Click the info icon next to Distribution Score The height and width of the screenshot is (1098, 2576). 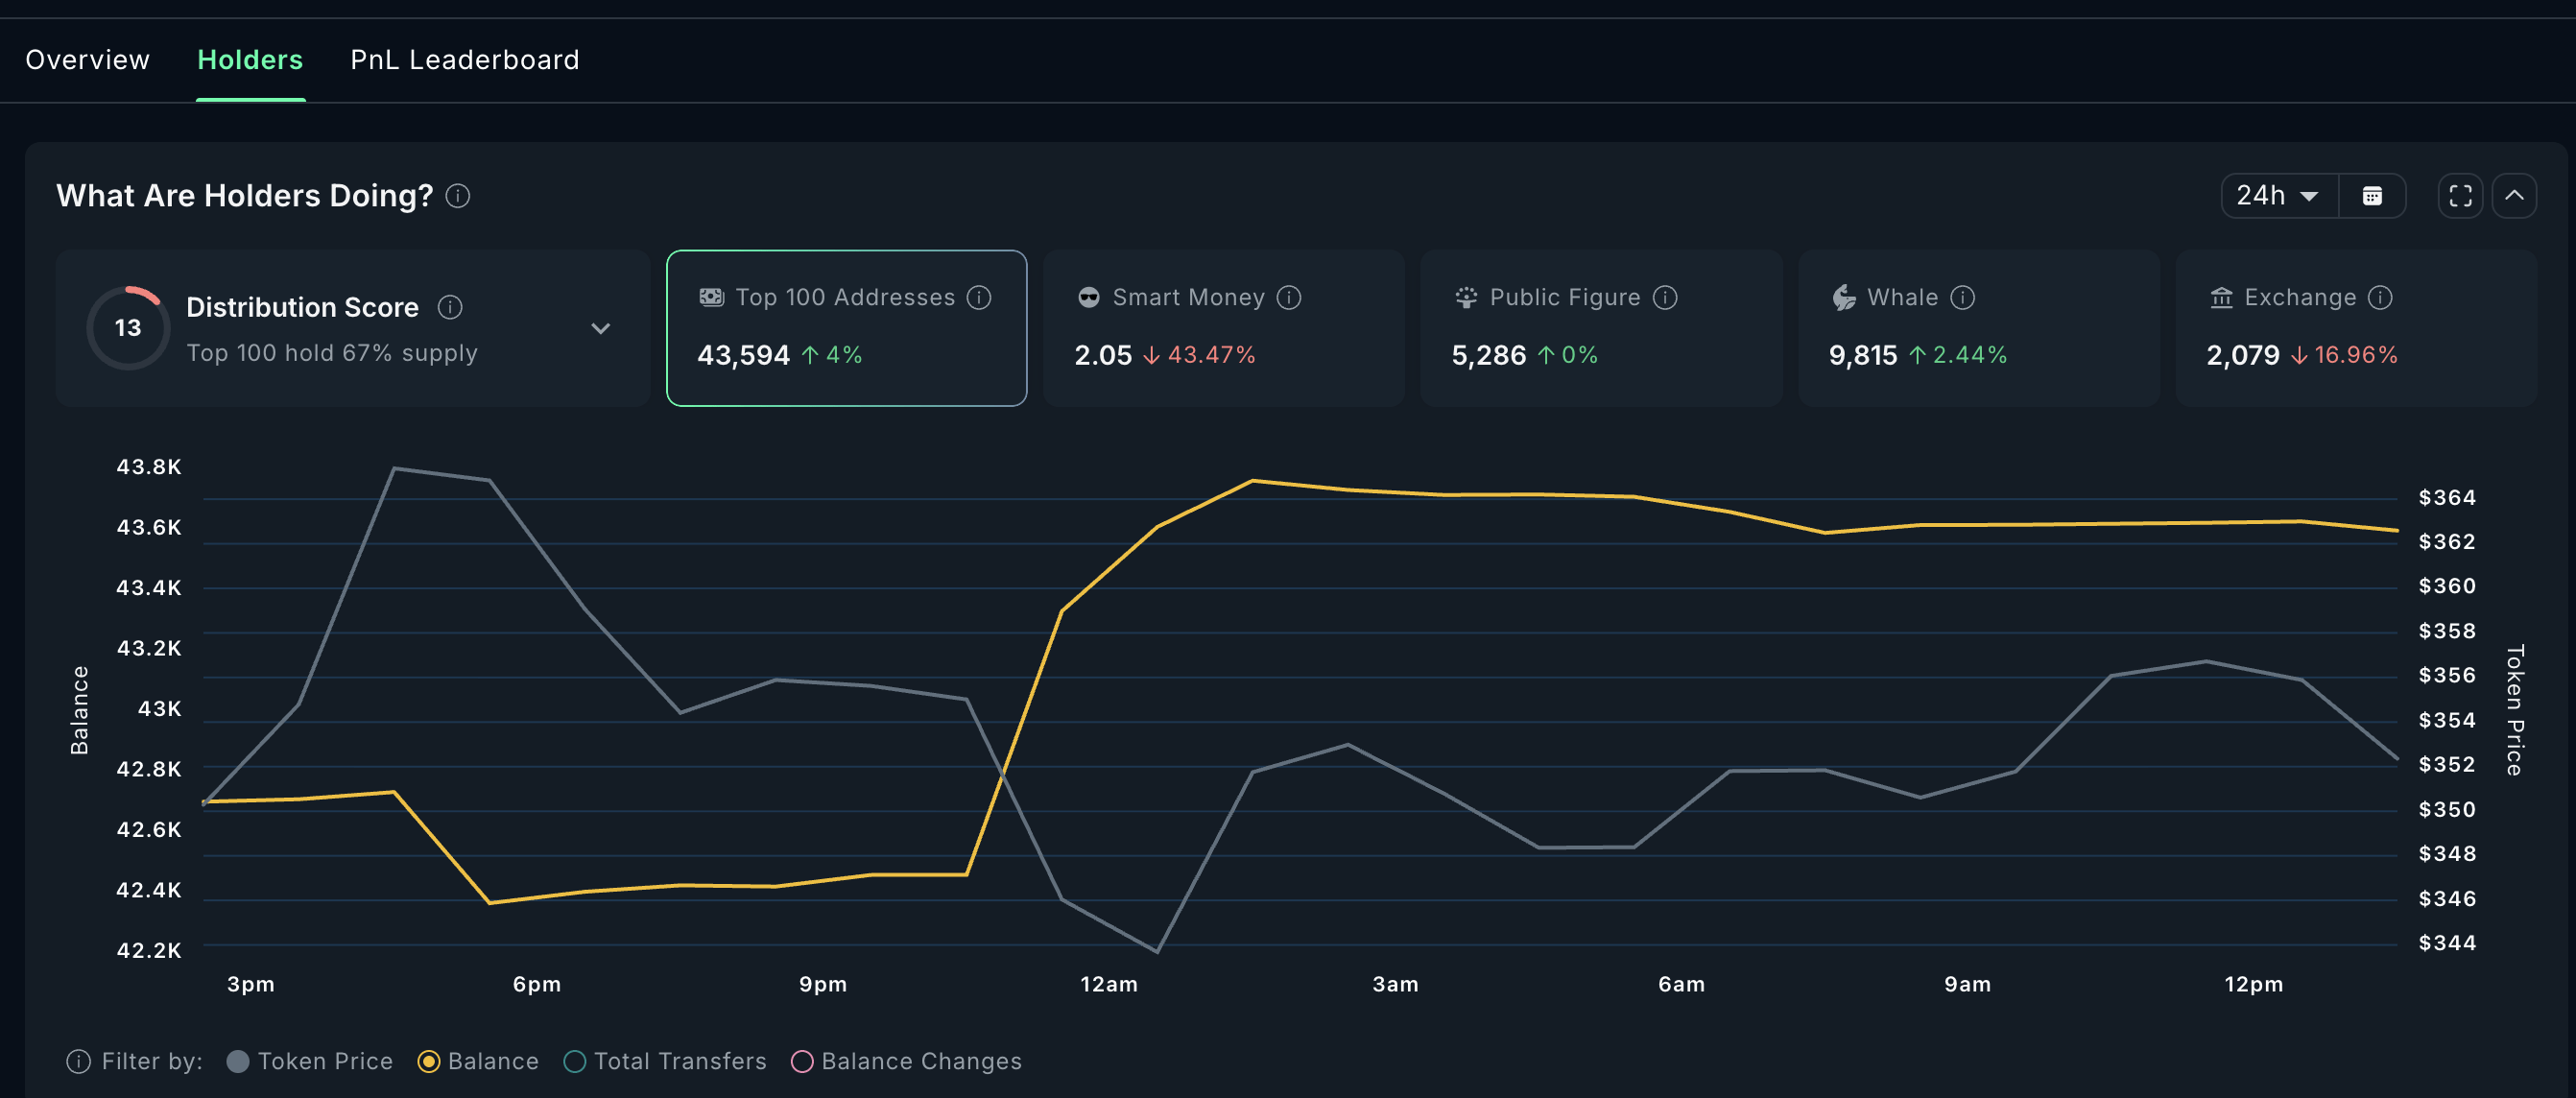(451, 307)
